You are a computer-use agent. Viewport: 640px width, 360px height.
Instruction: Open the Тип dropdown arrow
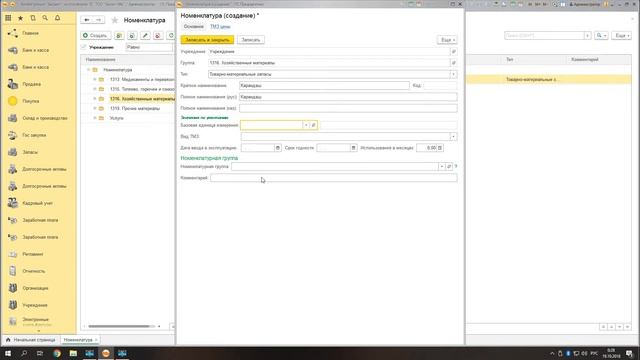(x=453, y=74)
